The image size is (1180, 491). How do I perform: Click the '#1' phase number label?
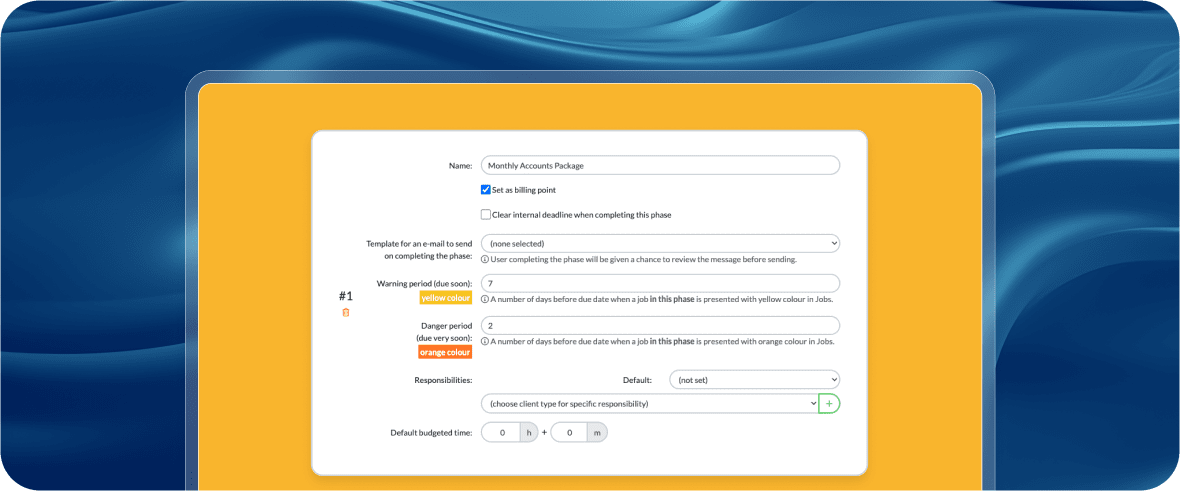click(346, 296)
